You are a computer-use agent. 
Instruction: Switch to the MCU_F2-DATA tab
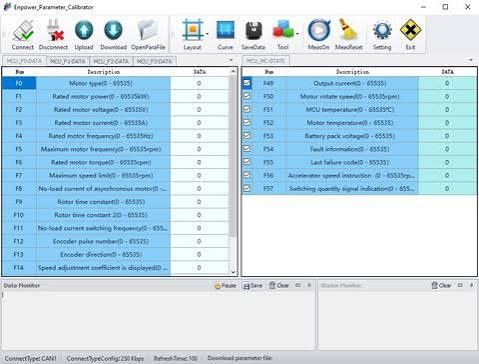pos(111,61)
